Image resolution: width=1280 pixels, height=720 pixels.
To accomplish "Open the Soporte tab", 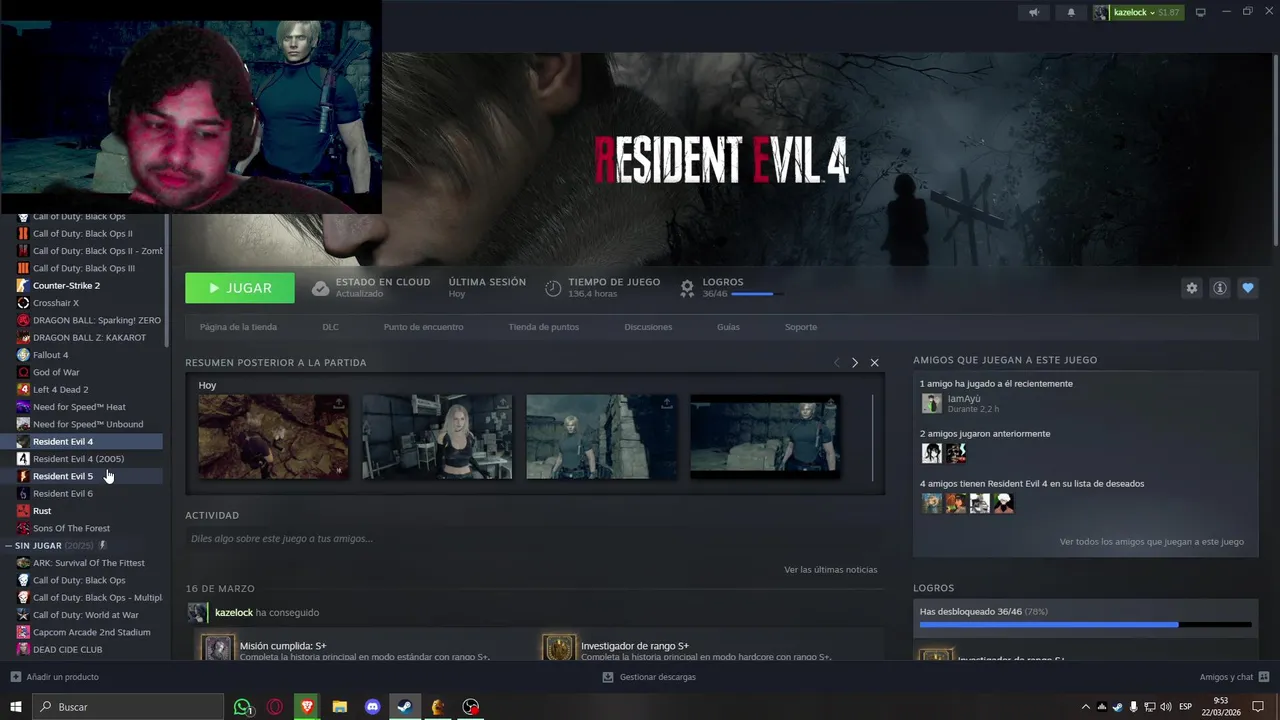I will coord(800,327).
